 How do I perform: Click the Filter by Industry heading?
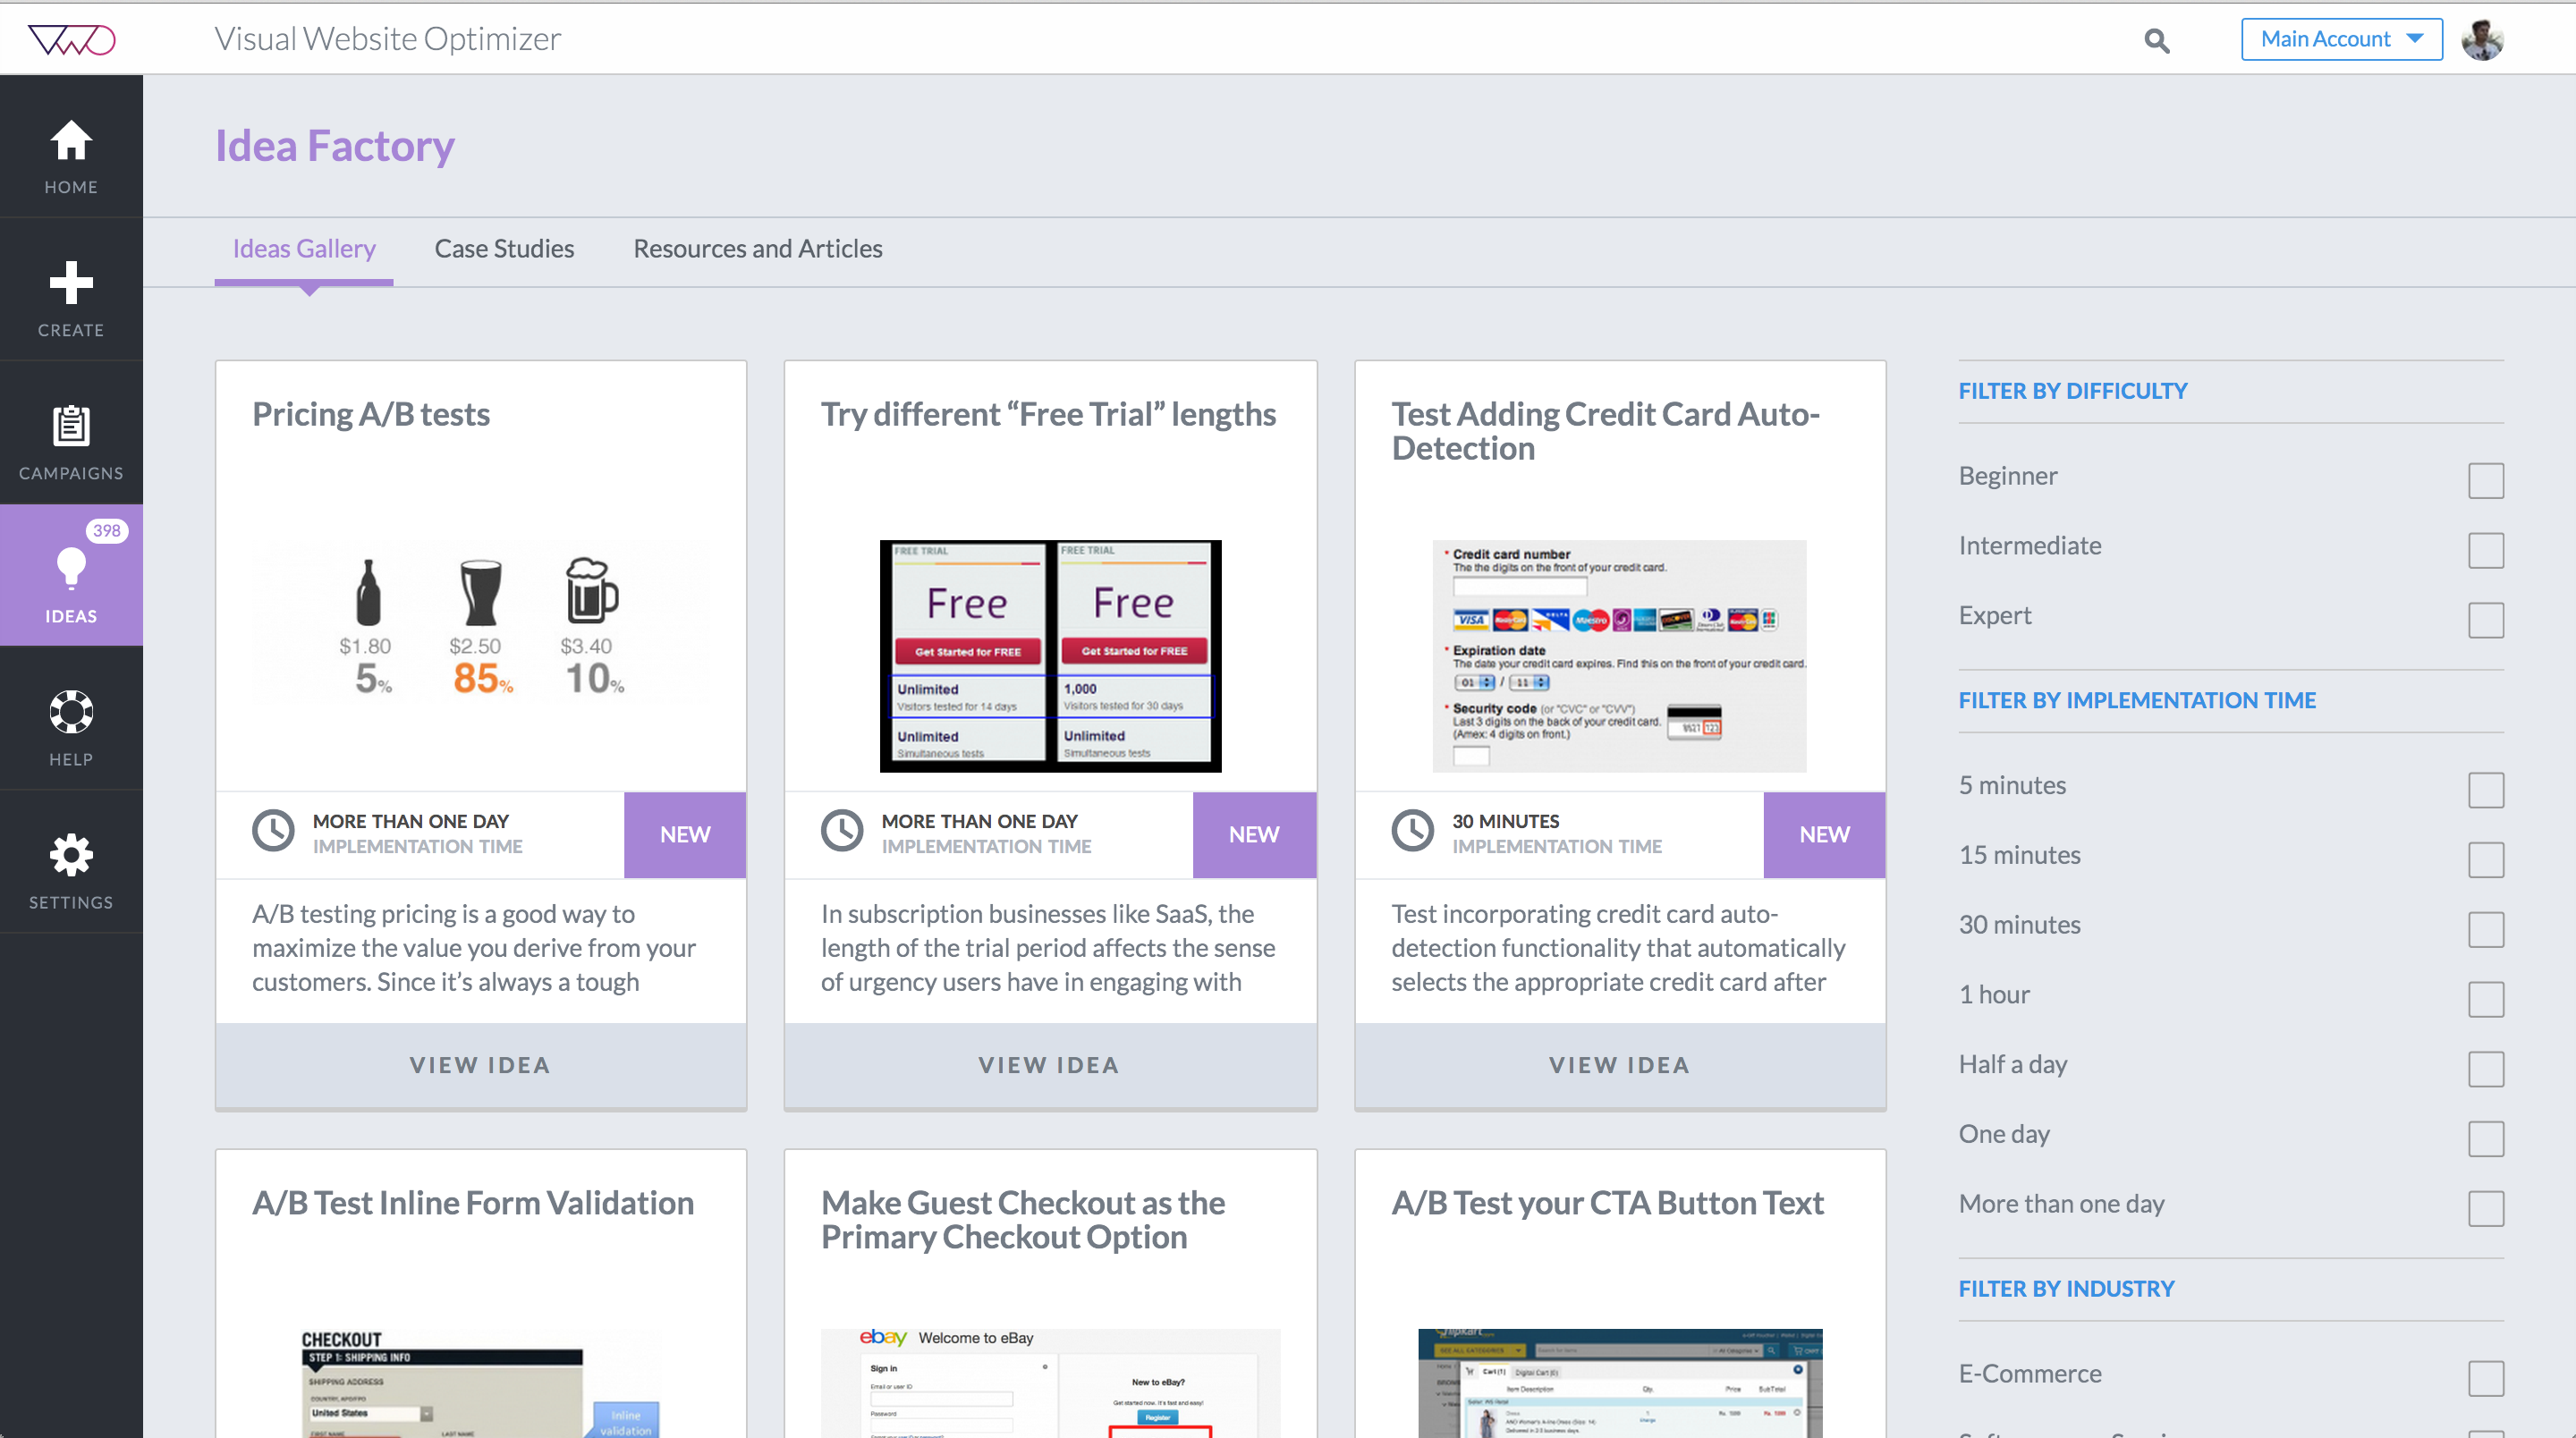[2066, 1289]
